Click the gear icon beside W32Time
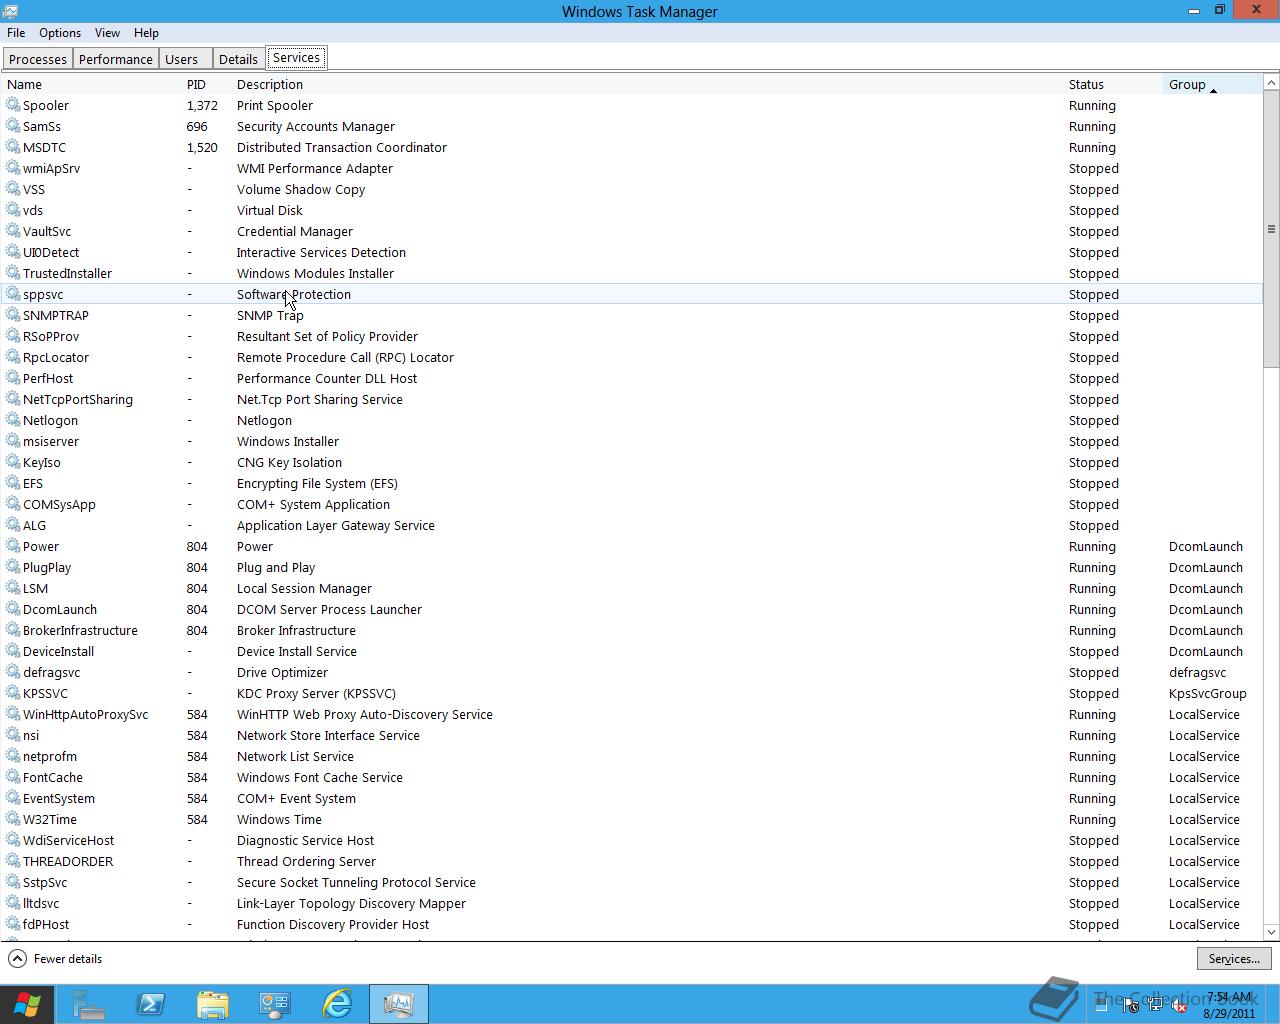The height and width of the screenshot is (1024, 1280). click(x=13, y=819)
